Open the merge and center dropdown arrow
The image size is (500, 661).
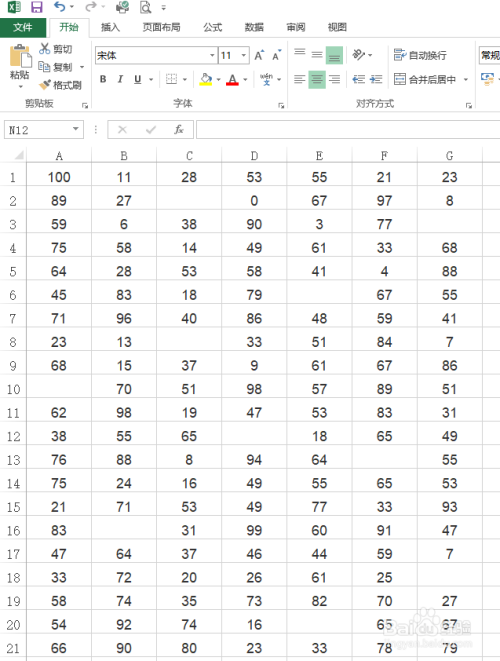(466, 79)
